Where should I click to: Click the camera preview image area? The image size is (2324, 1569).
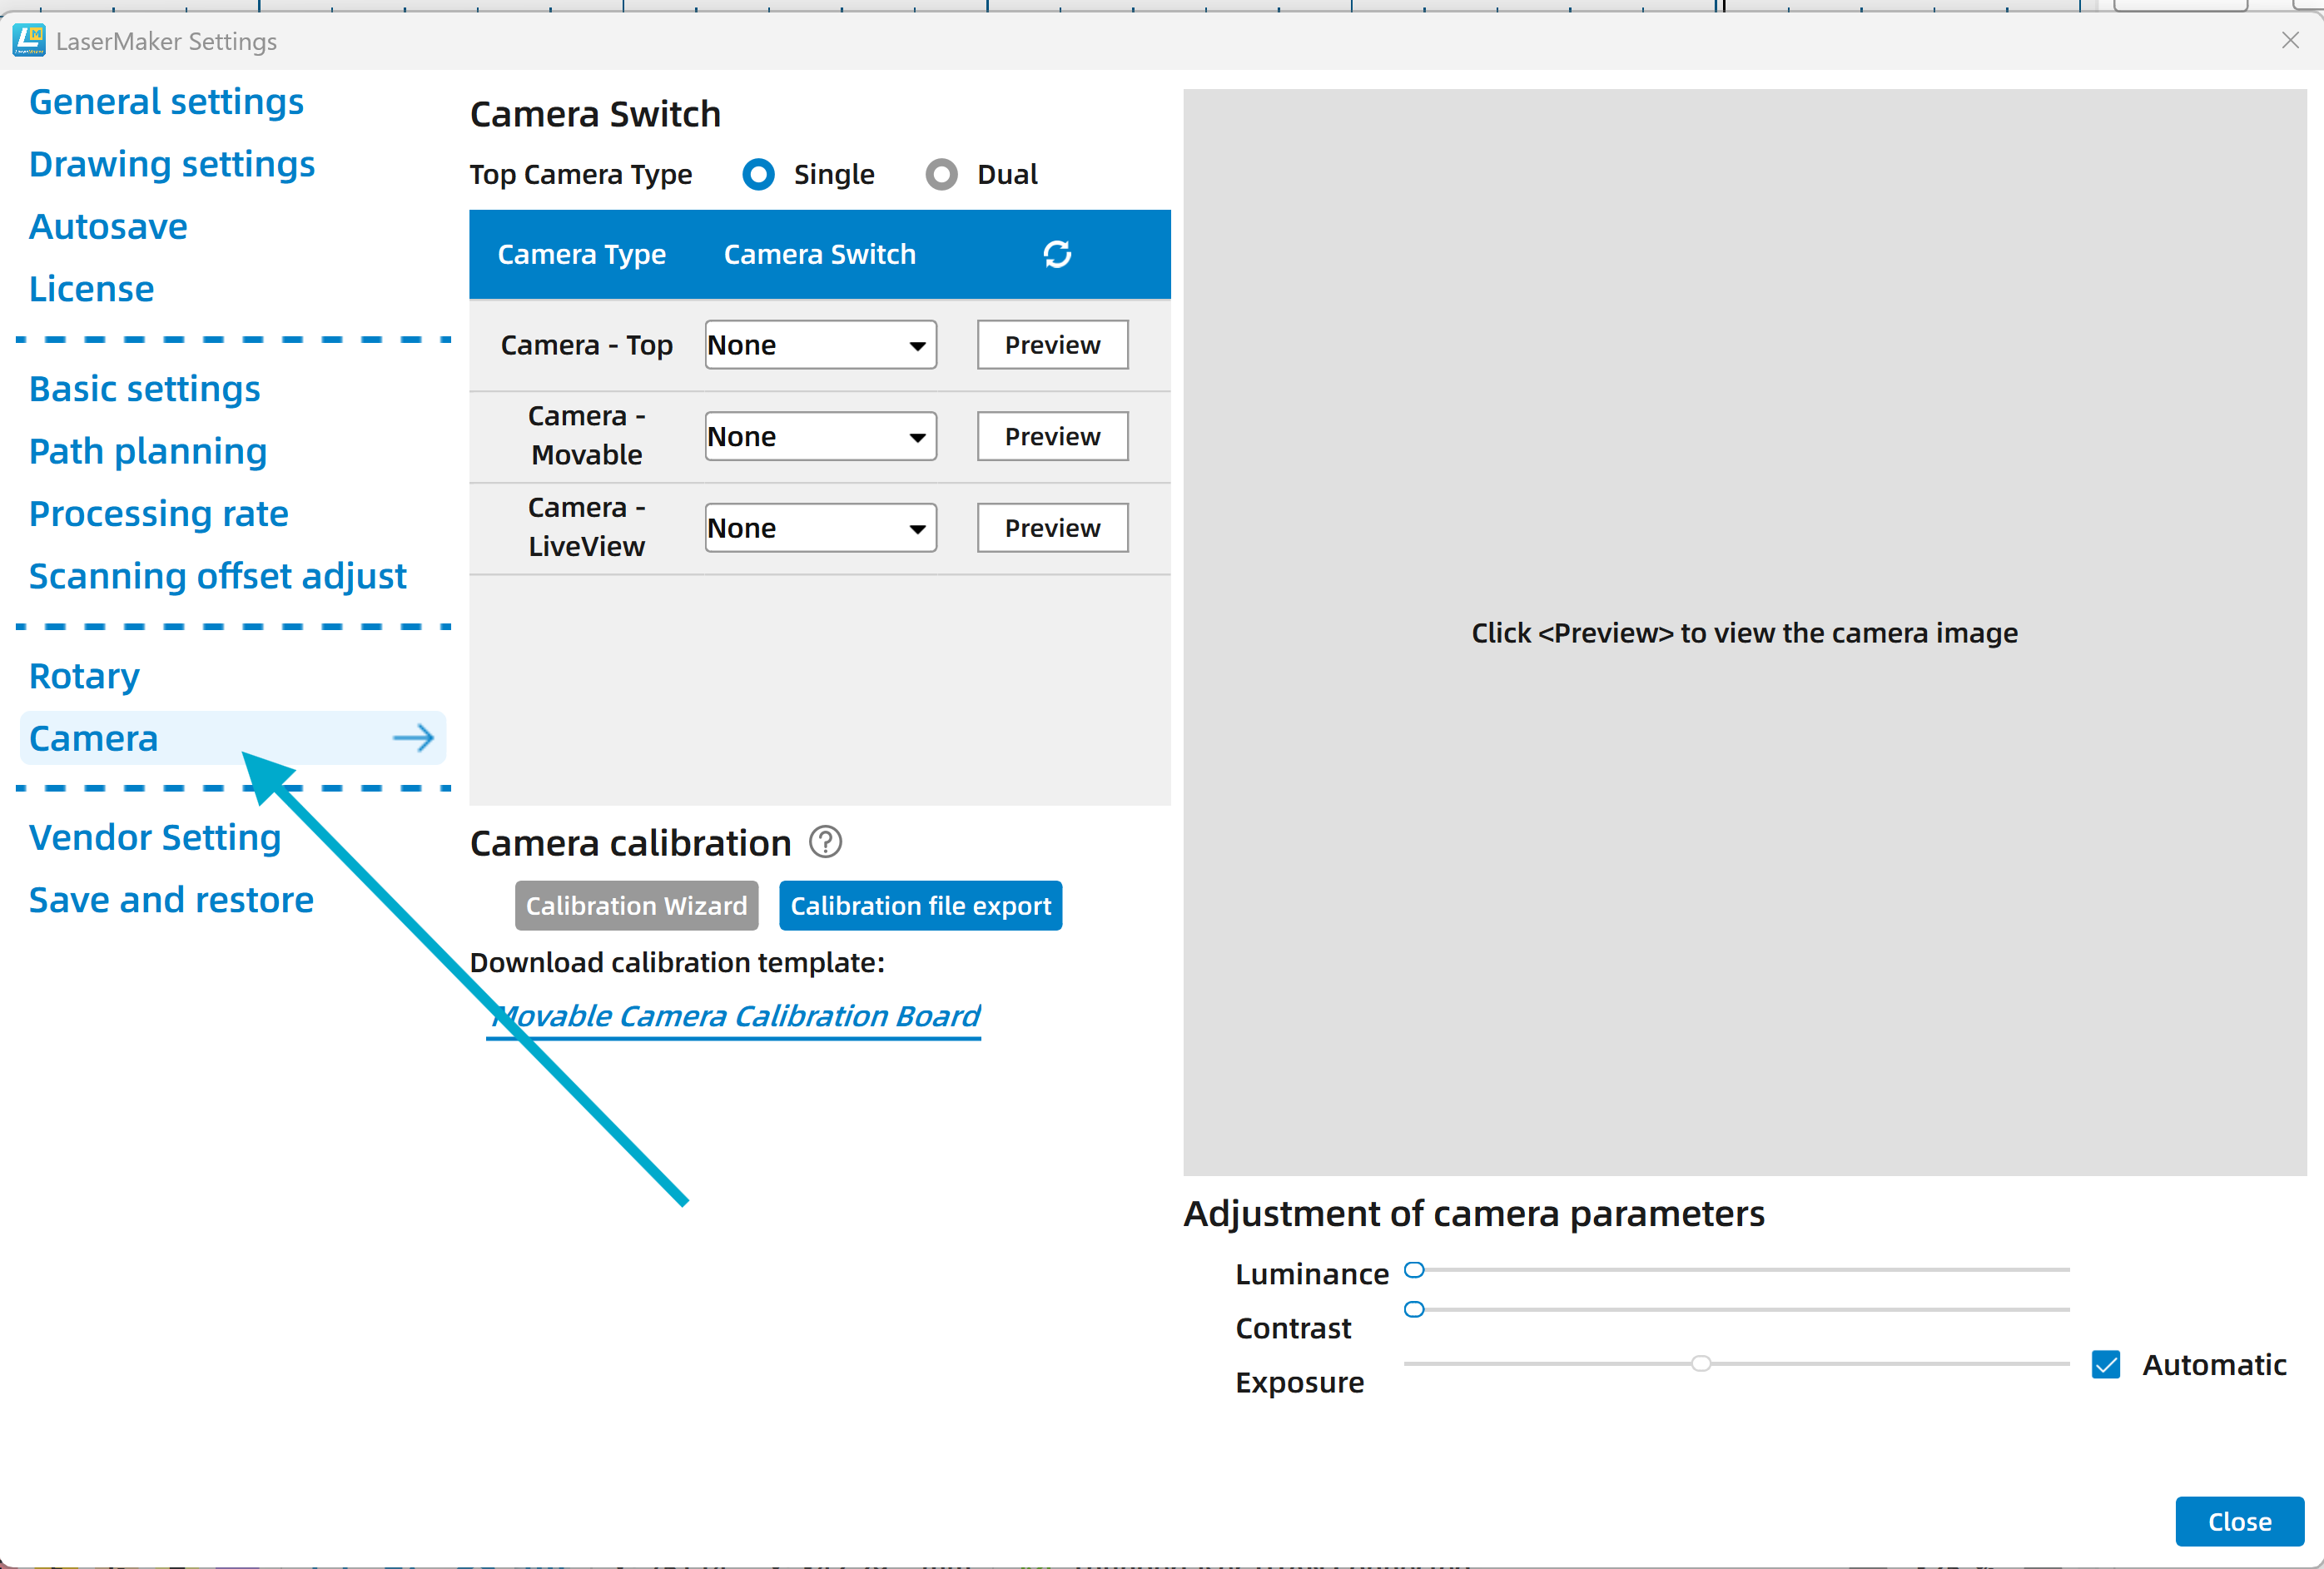tap(1744, 633)
